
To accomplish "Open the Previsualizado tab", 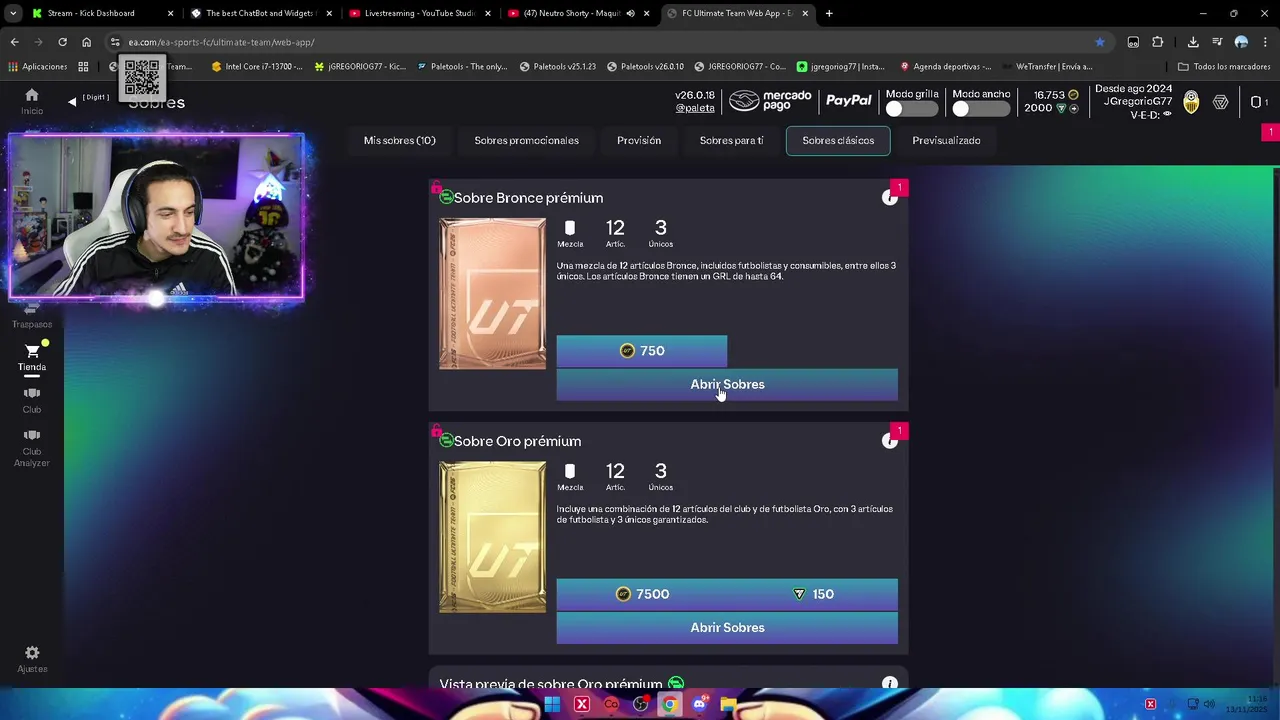I will 946,141.
